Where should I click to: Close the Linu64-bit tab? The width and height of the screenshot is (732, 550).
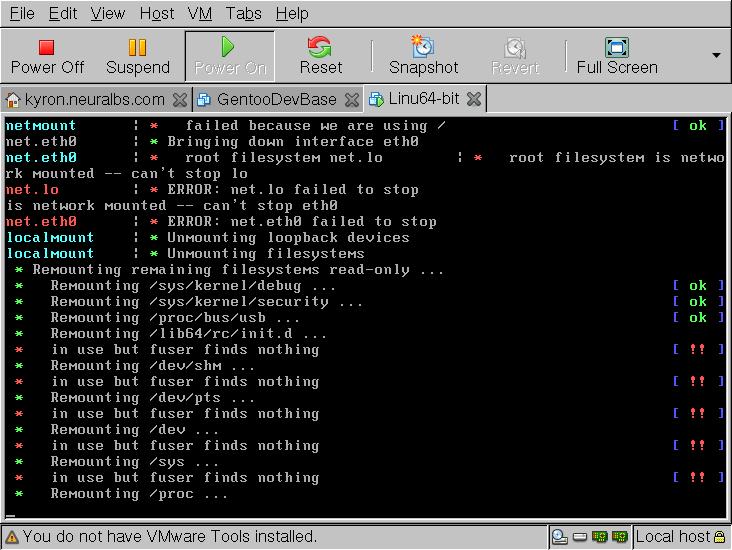(x=474, y=99)
